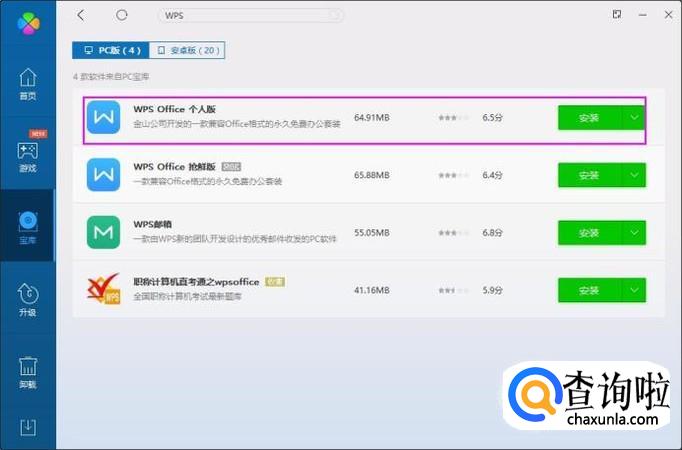This screenshot has height=450, width=682.
Task: Open the 职称计算机直考通之wpsoffice title
Action: point(196,282)
